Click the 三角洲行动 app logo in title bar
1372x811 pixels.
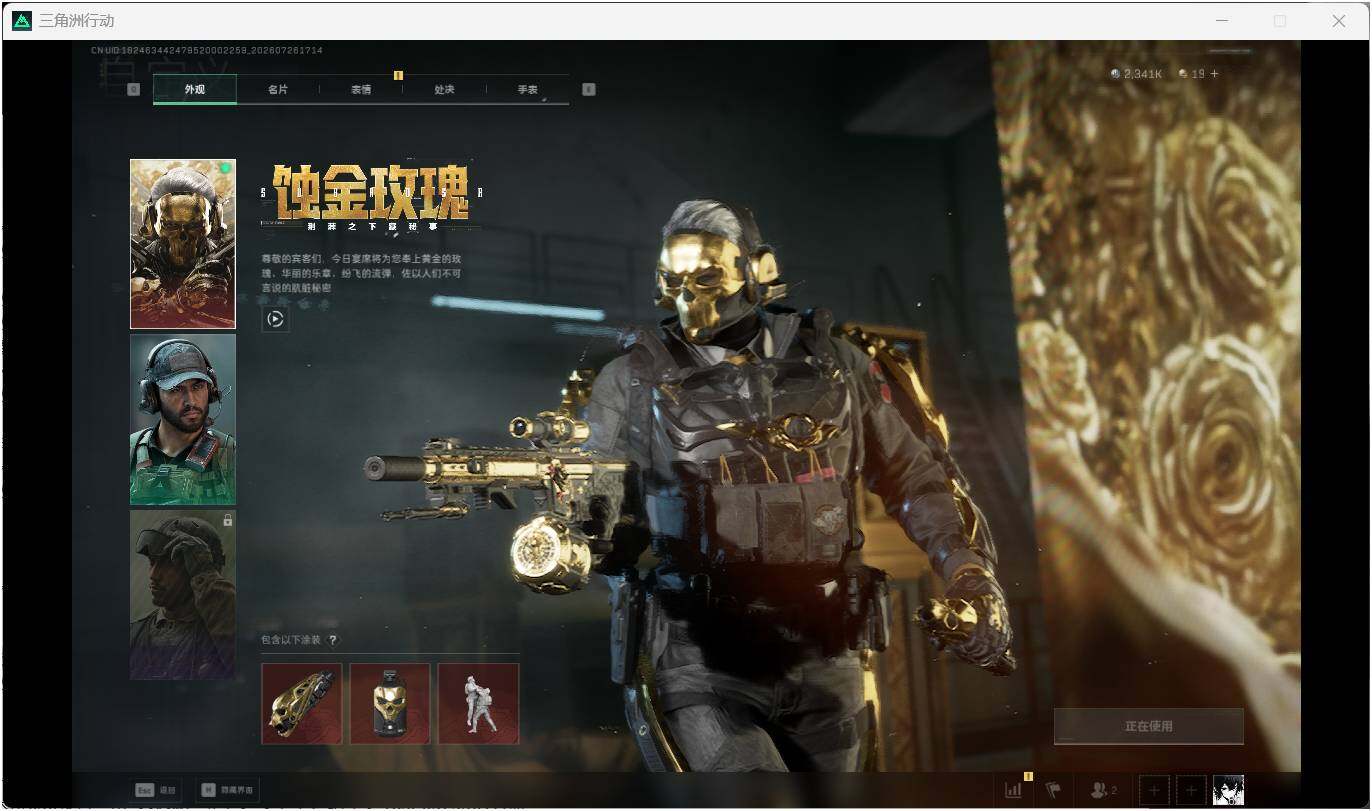22,20
